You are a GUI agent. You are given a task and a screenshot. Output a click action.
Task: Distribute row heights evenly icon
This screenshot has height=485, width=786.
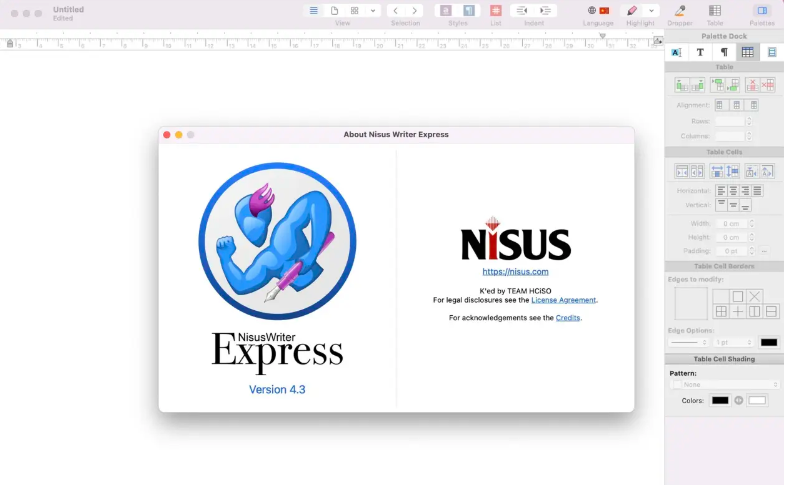pyautogui.click(x=732, y=172)
